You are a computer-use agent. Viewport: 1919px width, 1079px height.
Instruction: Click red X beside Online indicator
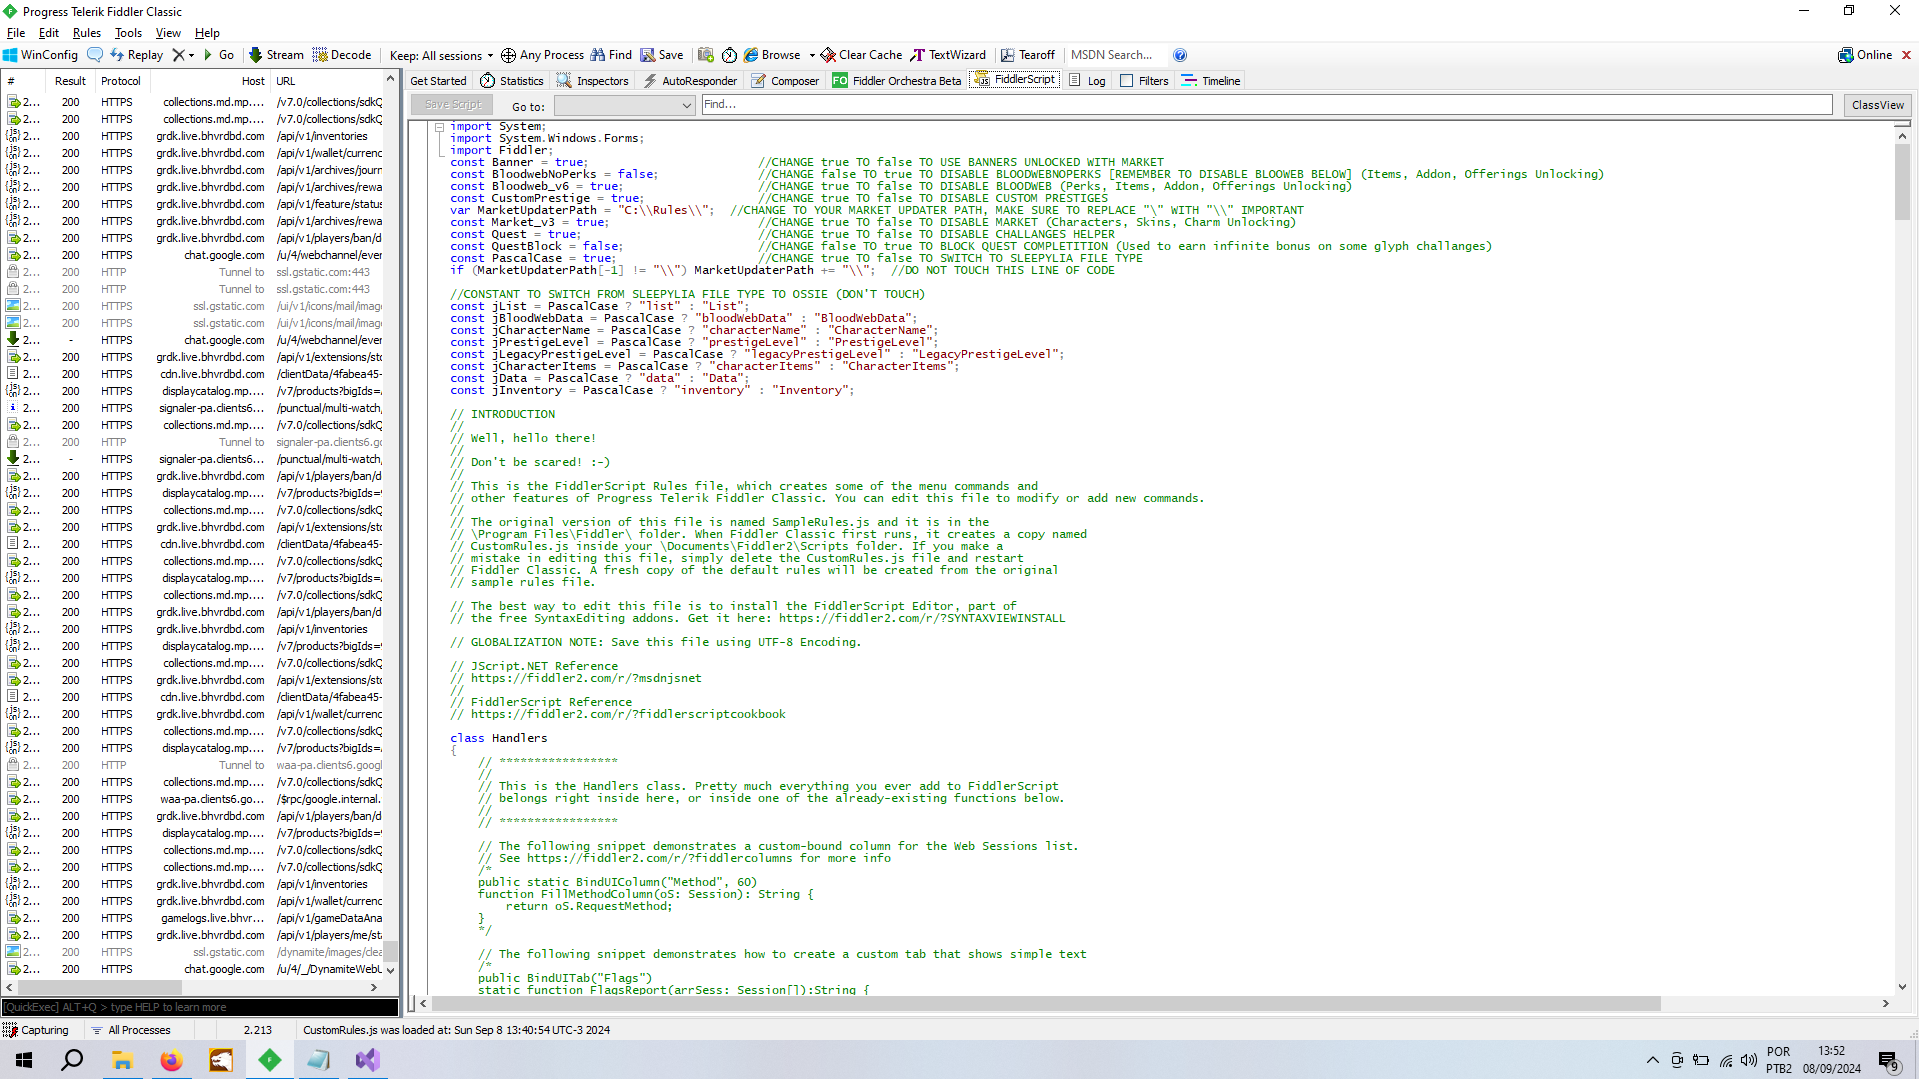pos(1906,55)
